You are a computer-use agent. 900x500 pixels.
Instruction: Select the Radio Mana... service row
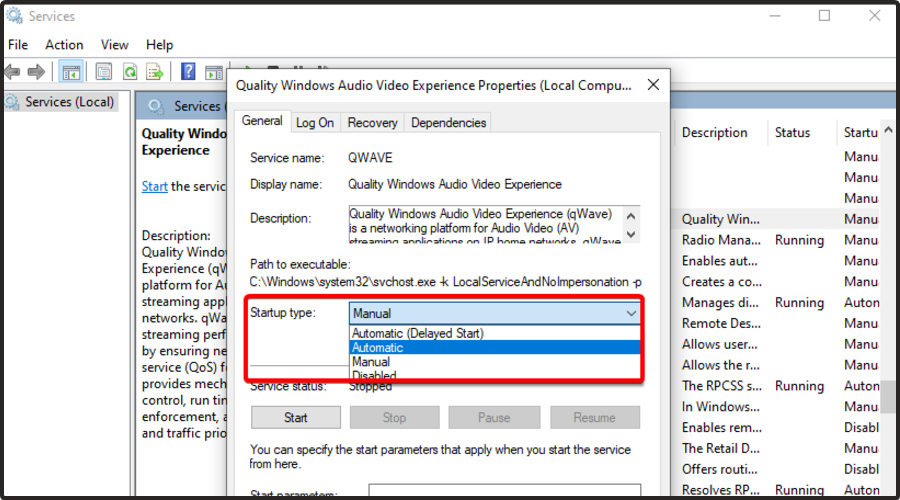click(x=777, y=240)
